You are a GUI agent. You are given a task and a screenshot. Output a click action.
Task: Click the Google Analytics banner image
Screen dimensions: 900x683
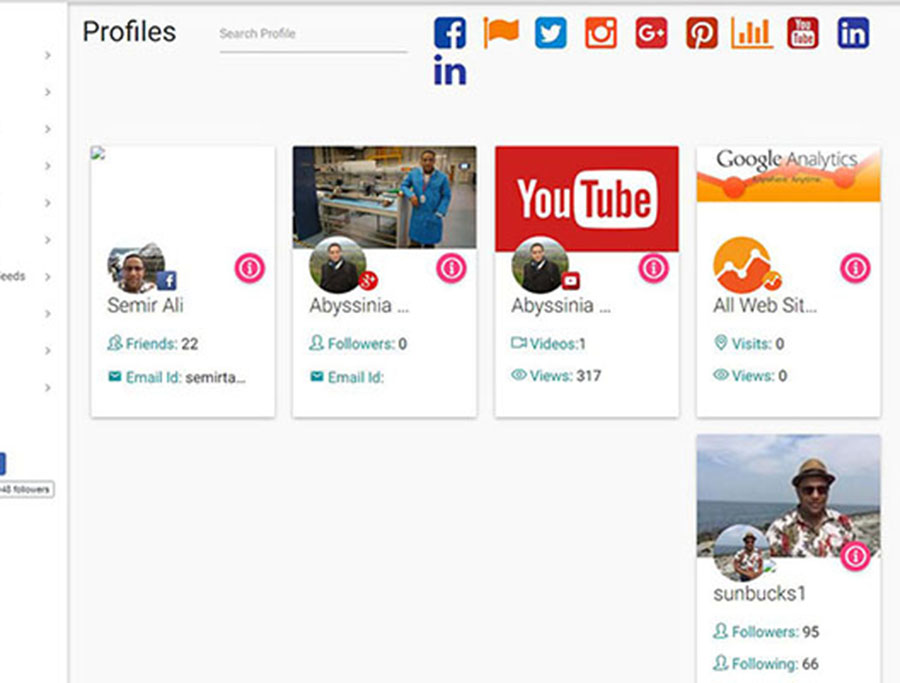[789, 174]
